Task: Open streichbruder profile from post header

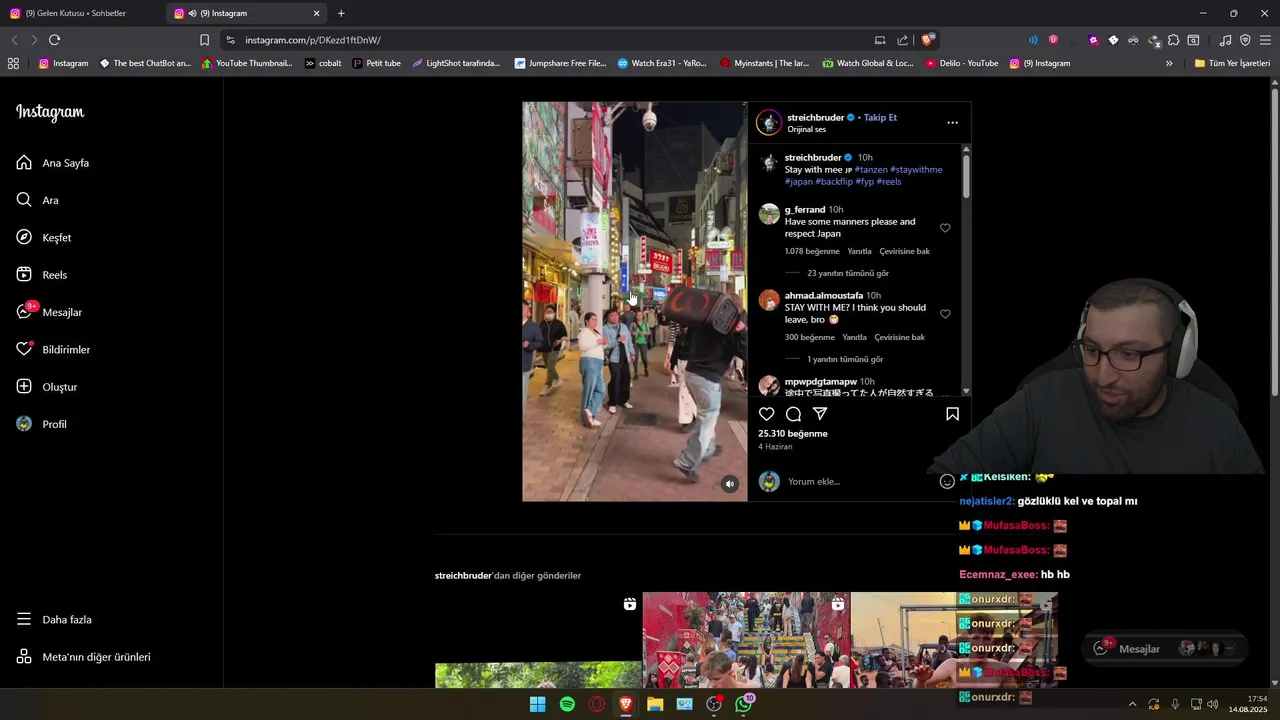Action: point(815,117)
